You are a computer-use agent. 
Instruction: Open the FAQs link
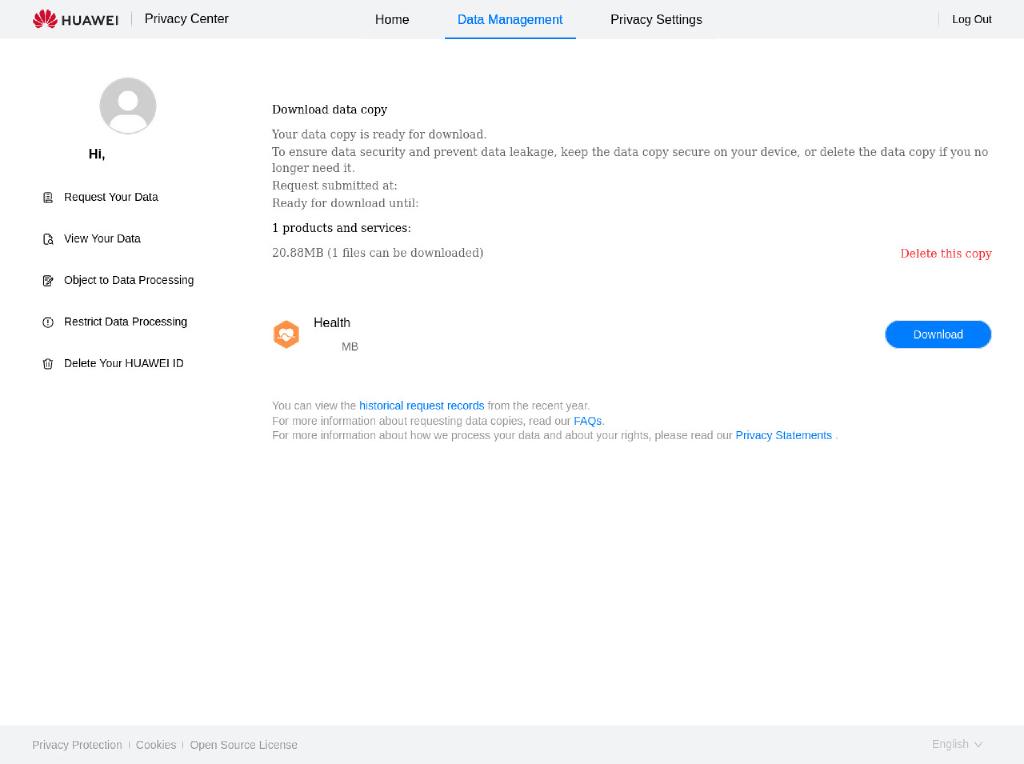pyautogui.click(x=588, y=420)
